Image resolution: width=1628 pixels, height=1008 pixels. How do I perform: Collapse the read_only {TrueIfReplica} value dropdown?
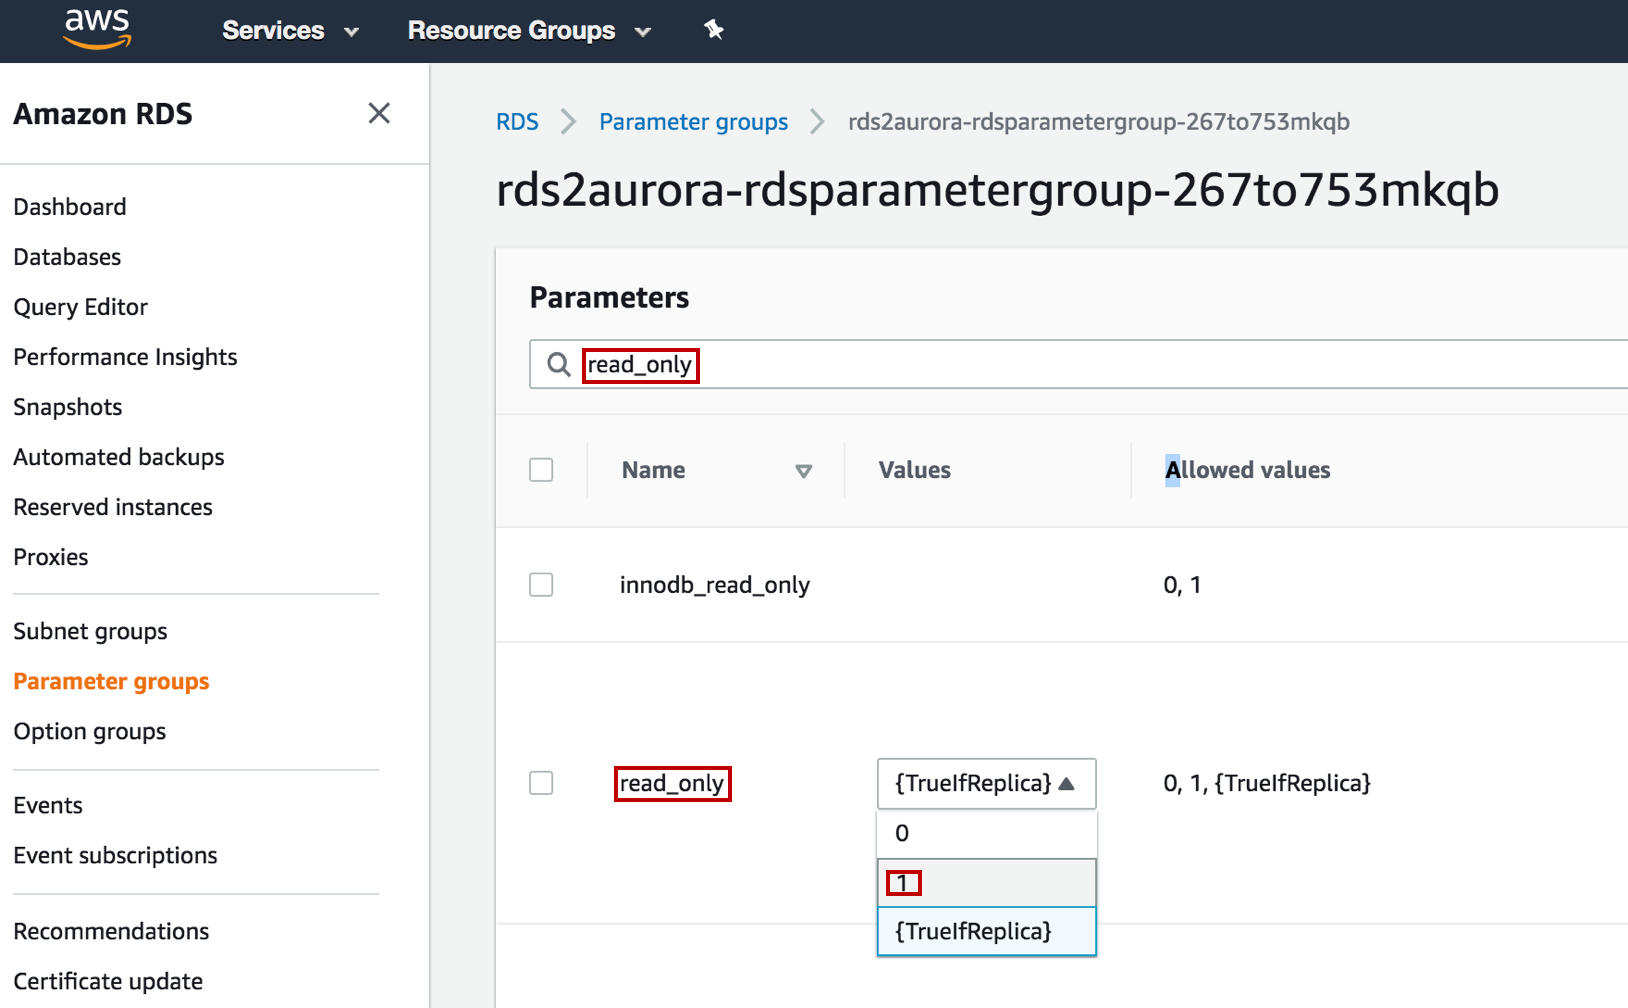(x=986, y=784)
